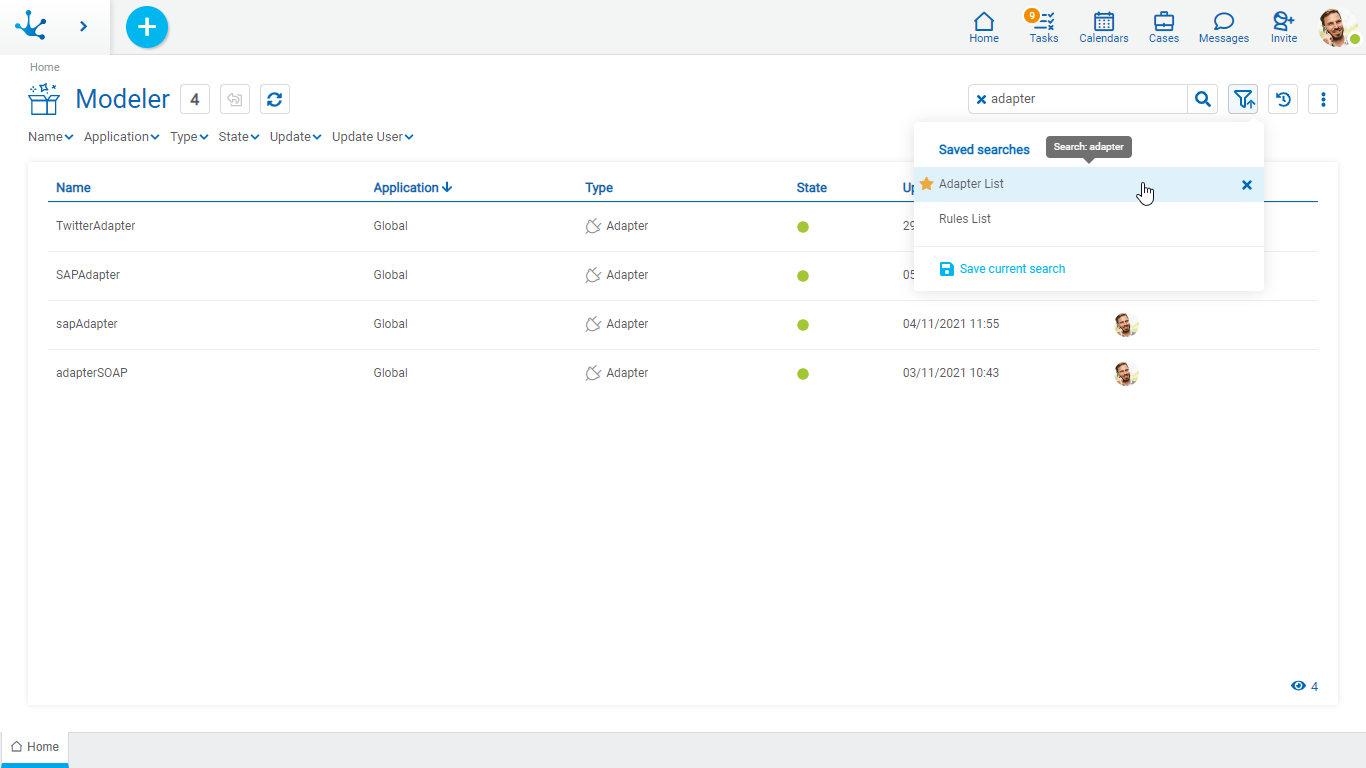Click the Invite user icon

(1284, 27)
